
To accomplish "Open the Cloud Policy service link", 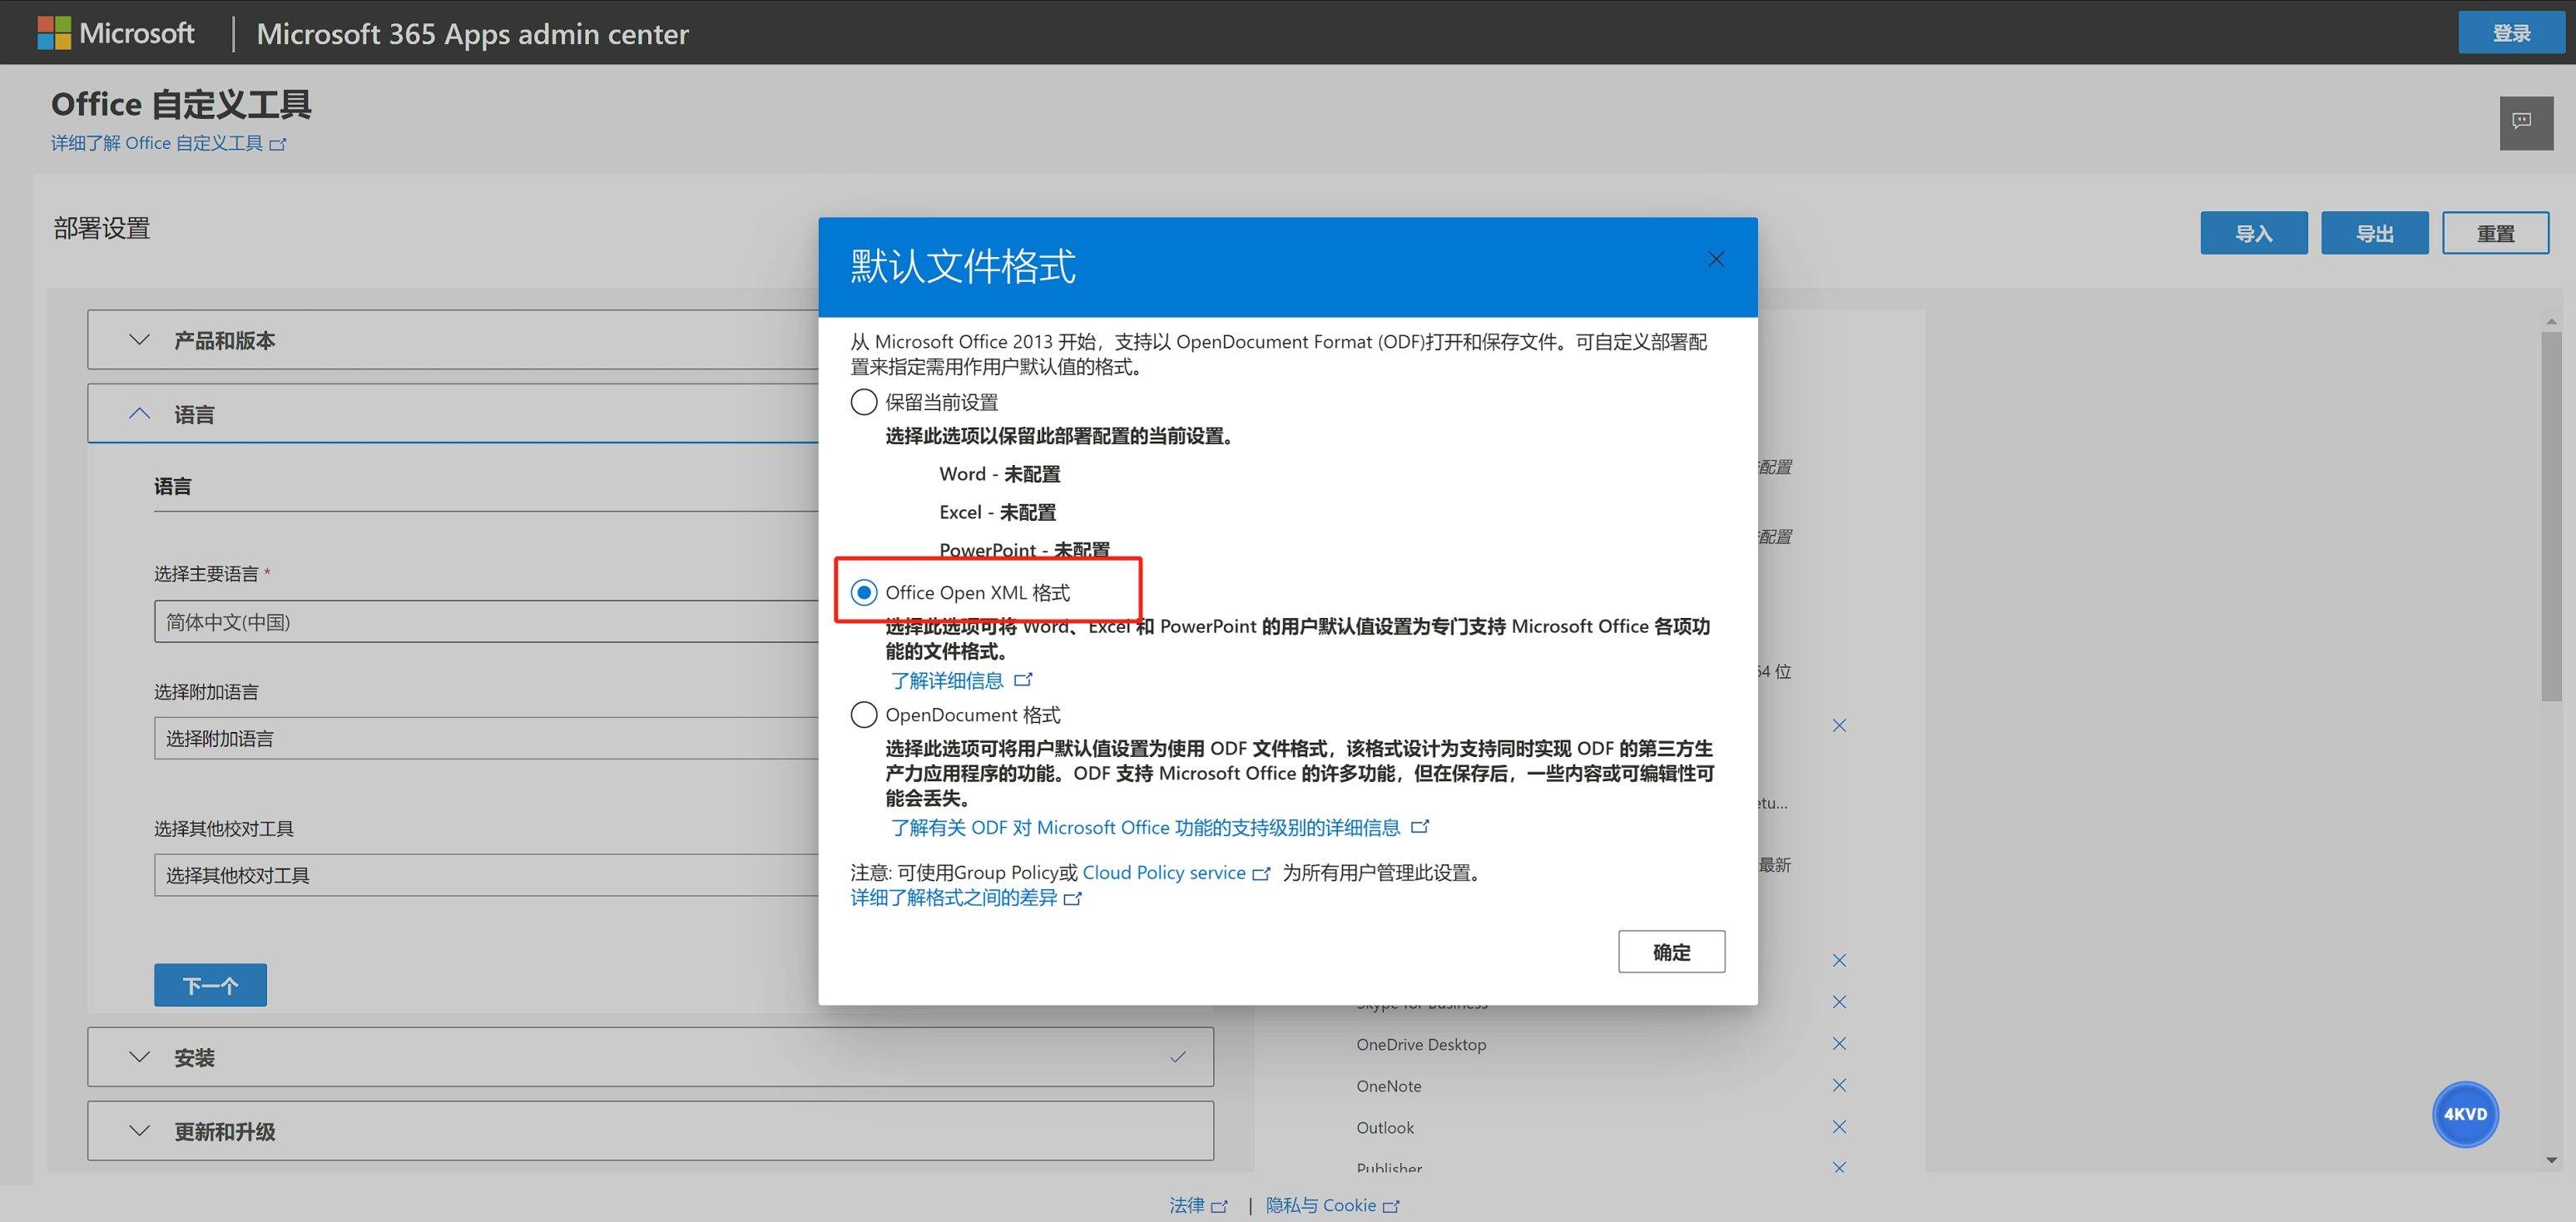I will [x=1163, y=873].
